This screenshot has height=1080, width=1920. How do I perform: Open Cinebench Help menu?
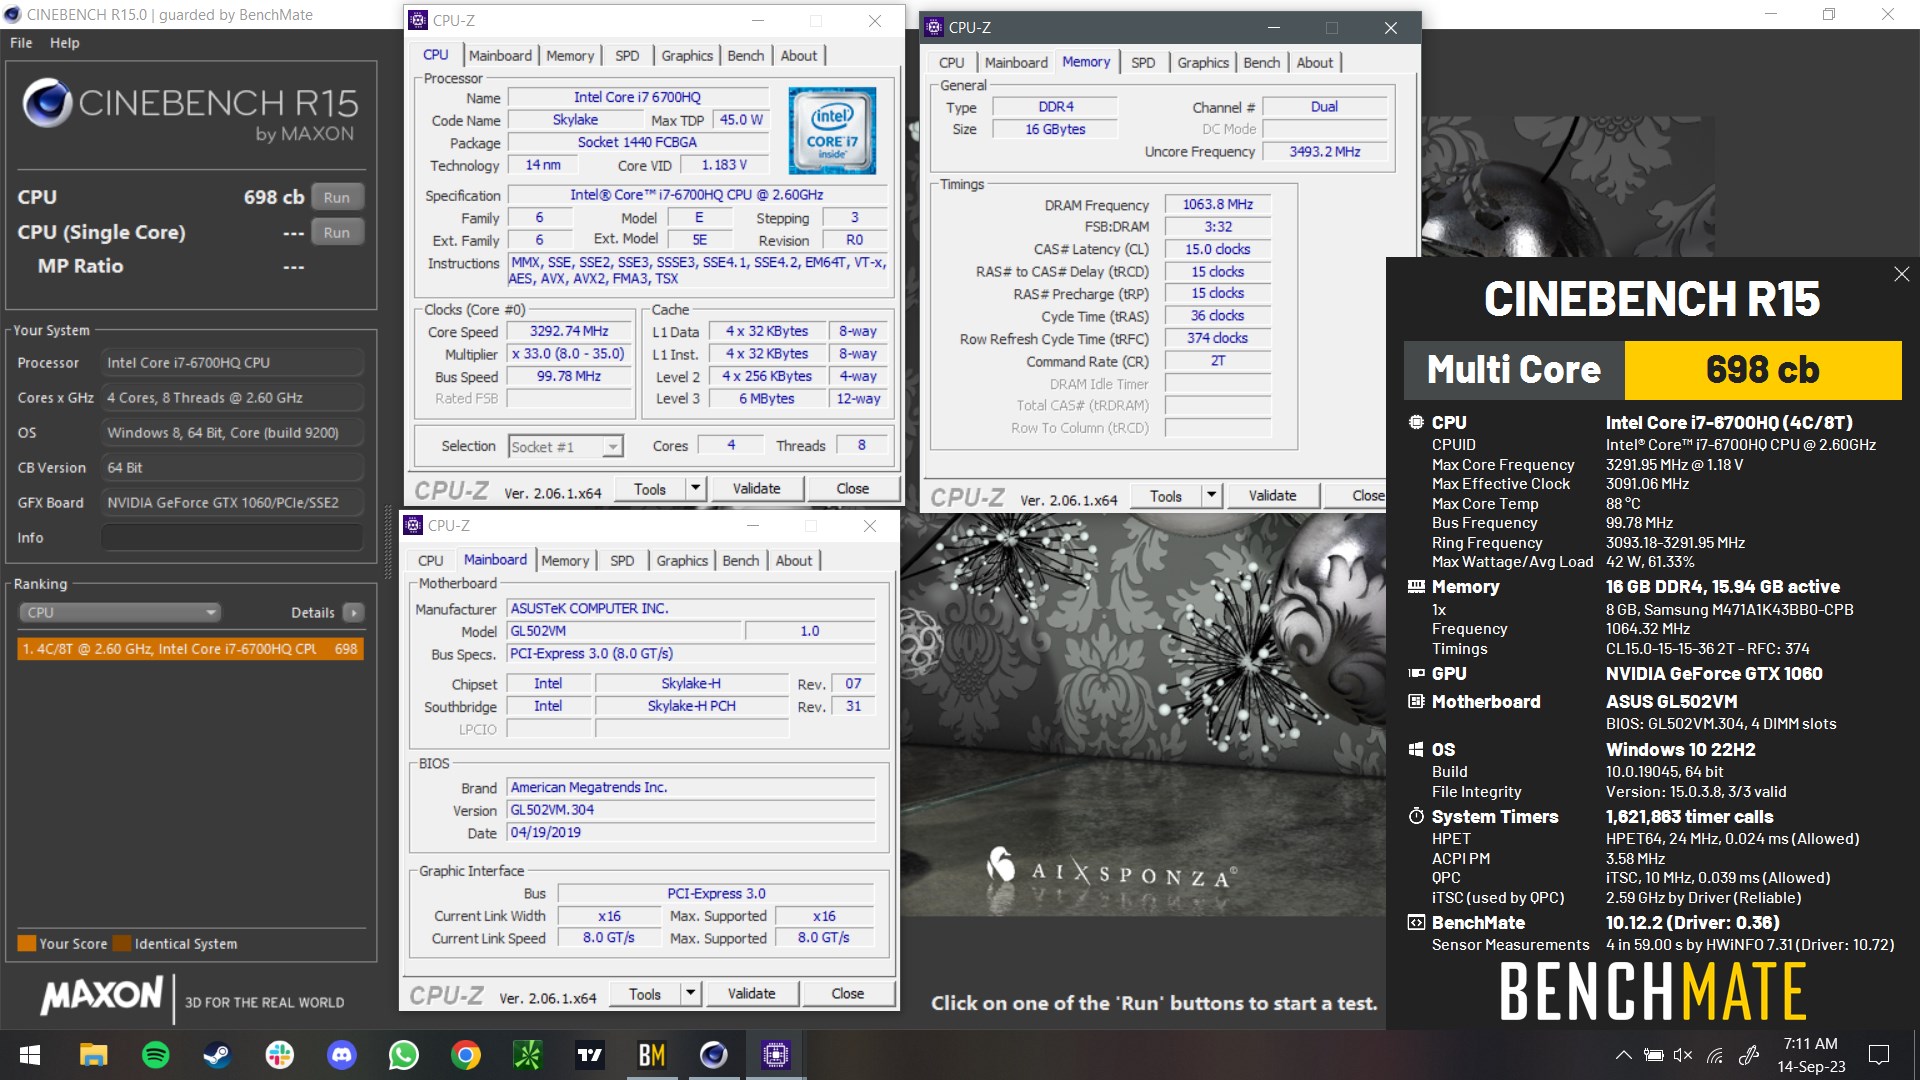click(65, 43)
